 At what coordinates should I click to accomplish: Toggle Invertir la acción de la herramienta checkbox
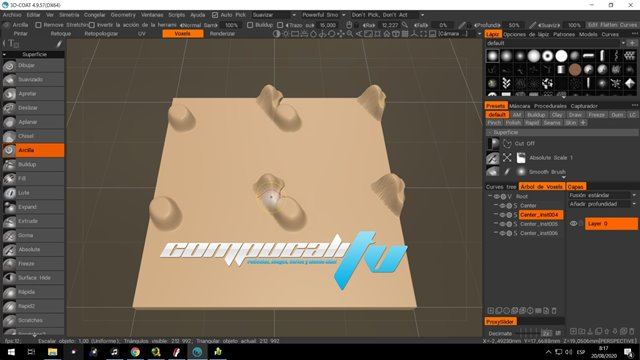[92, 25]
